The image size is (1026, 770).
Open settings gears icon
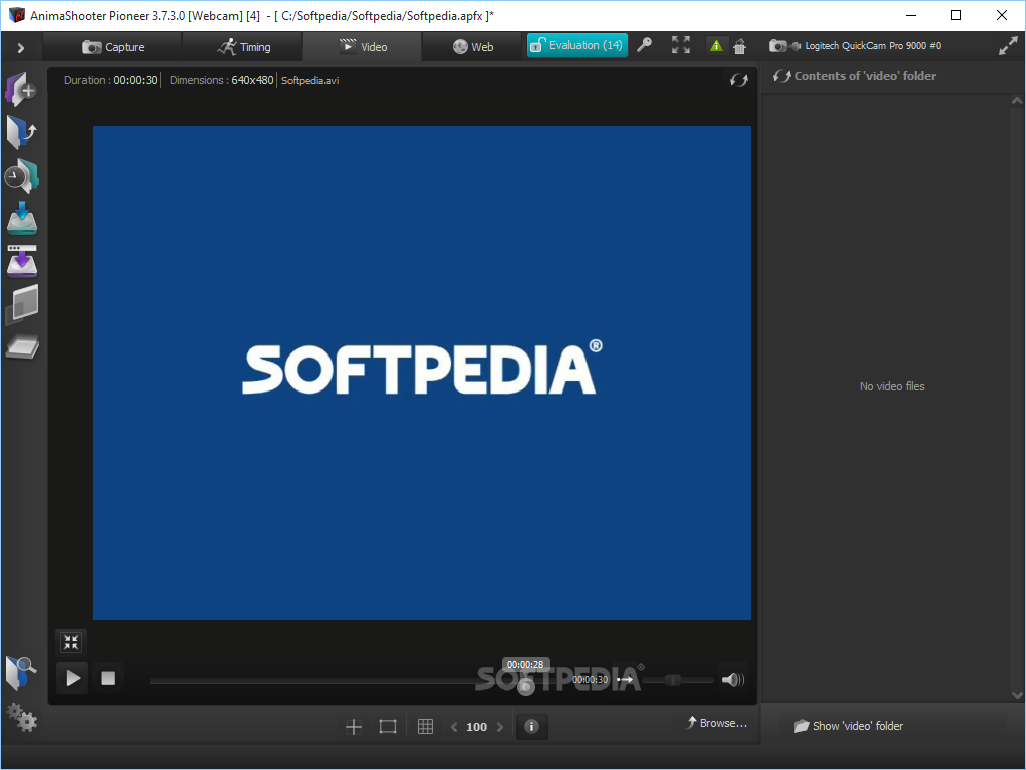(22, 718)
